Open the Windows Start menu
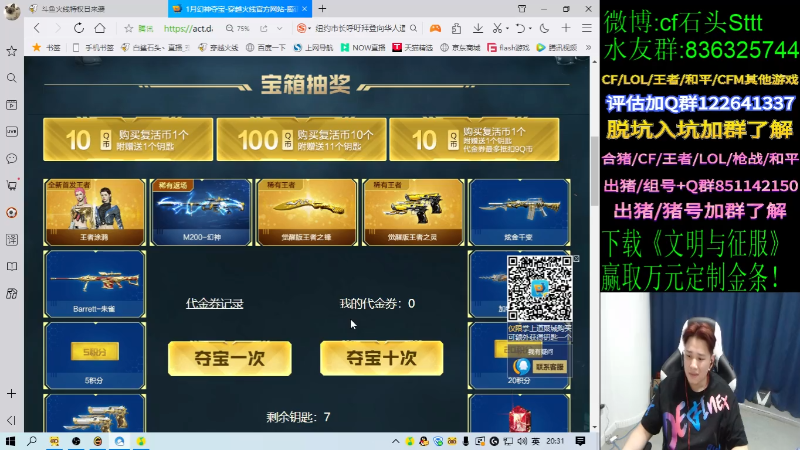Viewport: 800px width, 450px height. click(10, 441)
